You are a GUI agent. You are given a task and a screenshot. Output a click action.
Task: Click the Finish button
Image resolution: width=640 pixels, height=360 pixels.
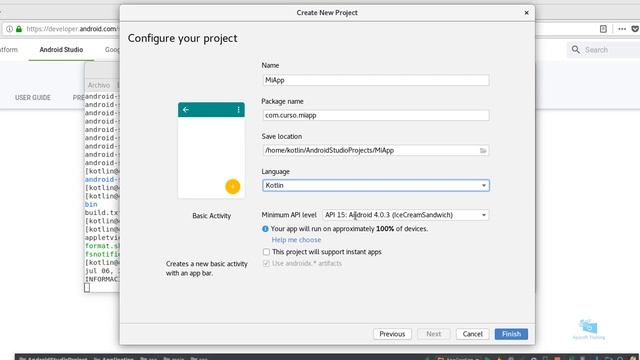coord(511,334)
